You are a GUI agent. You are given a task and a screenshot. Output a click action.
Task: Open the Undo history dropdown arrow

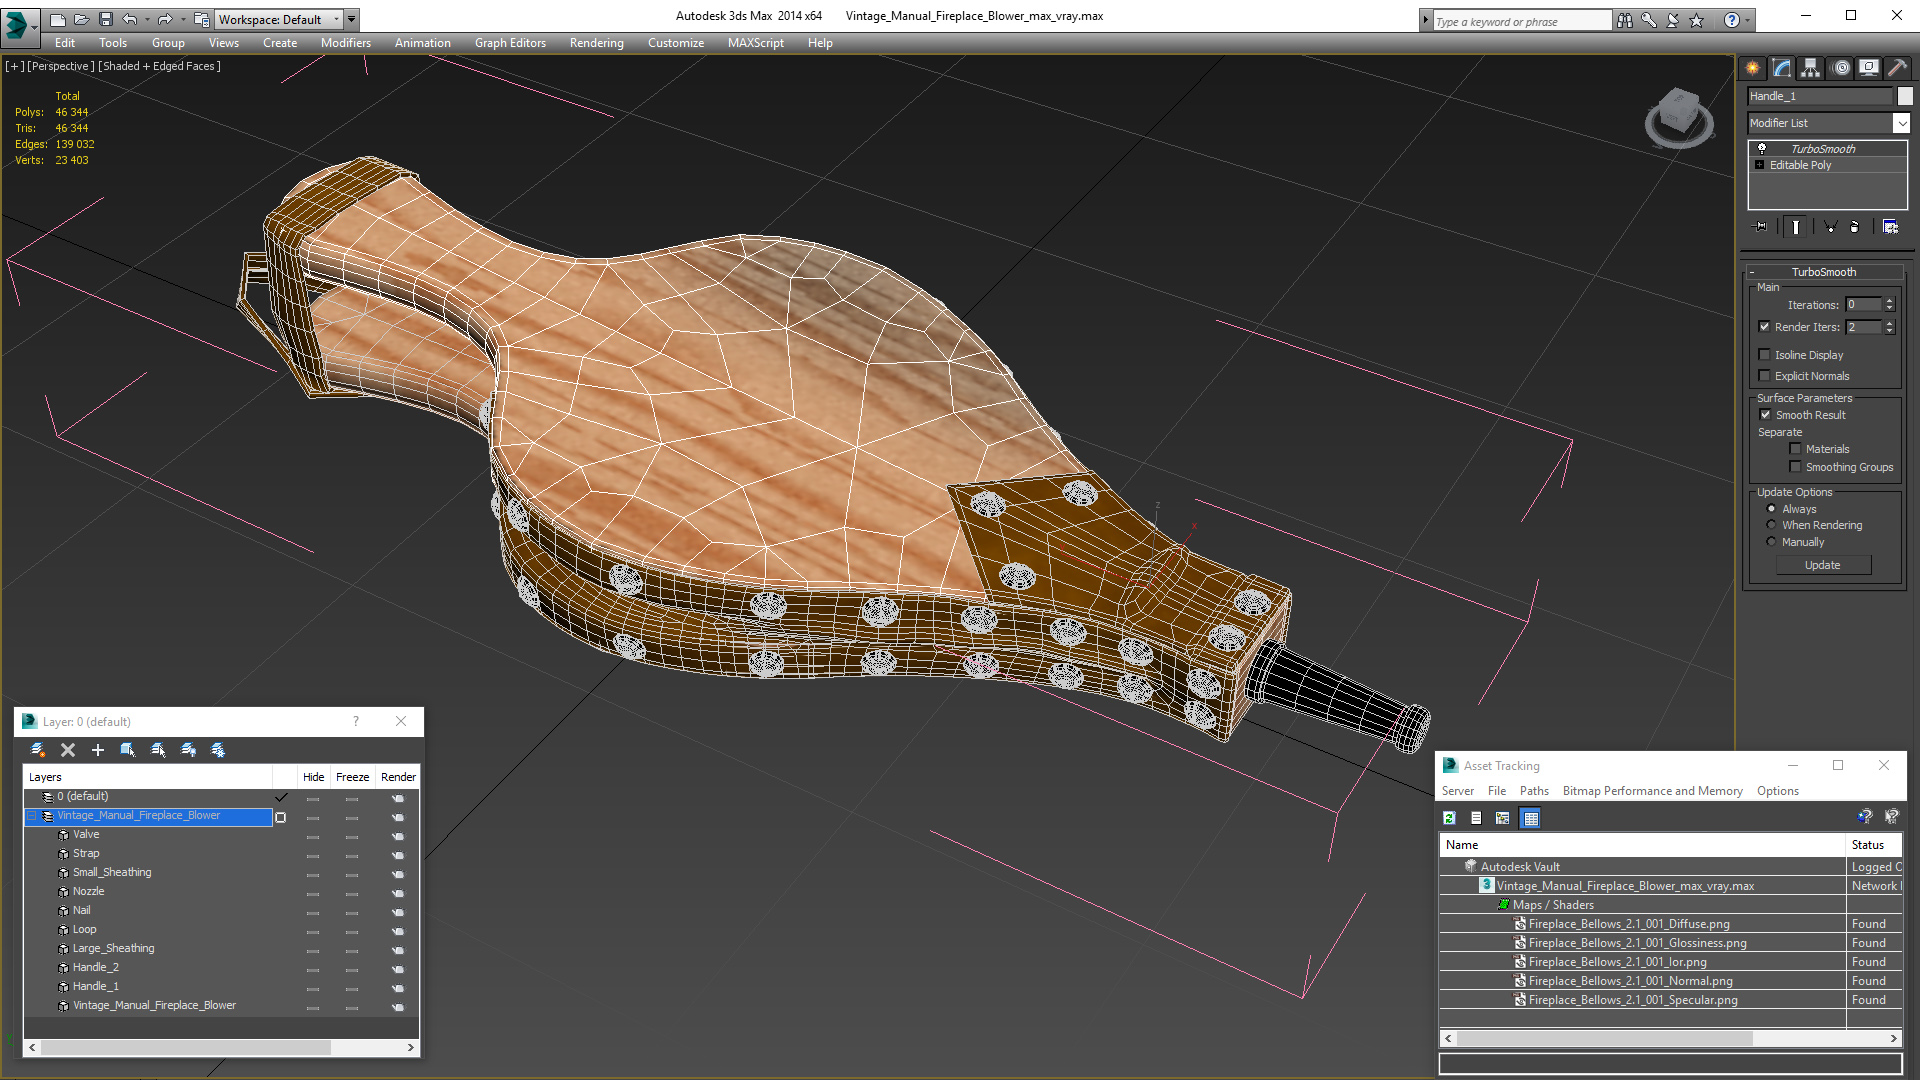tap(147, 19)
